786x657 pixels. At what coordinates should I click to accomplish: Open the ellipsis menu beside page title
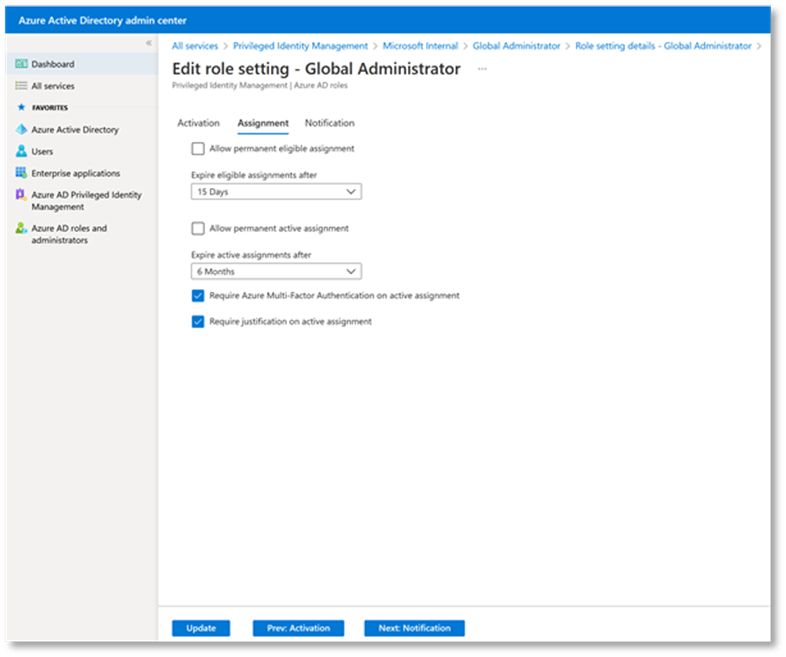pyautogui.click(x=482, y=69)
